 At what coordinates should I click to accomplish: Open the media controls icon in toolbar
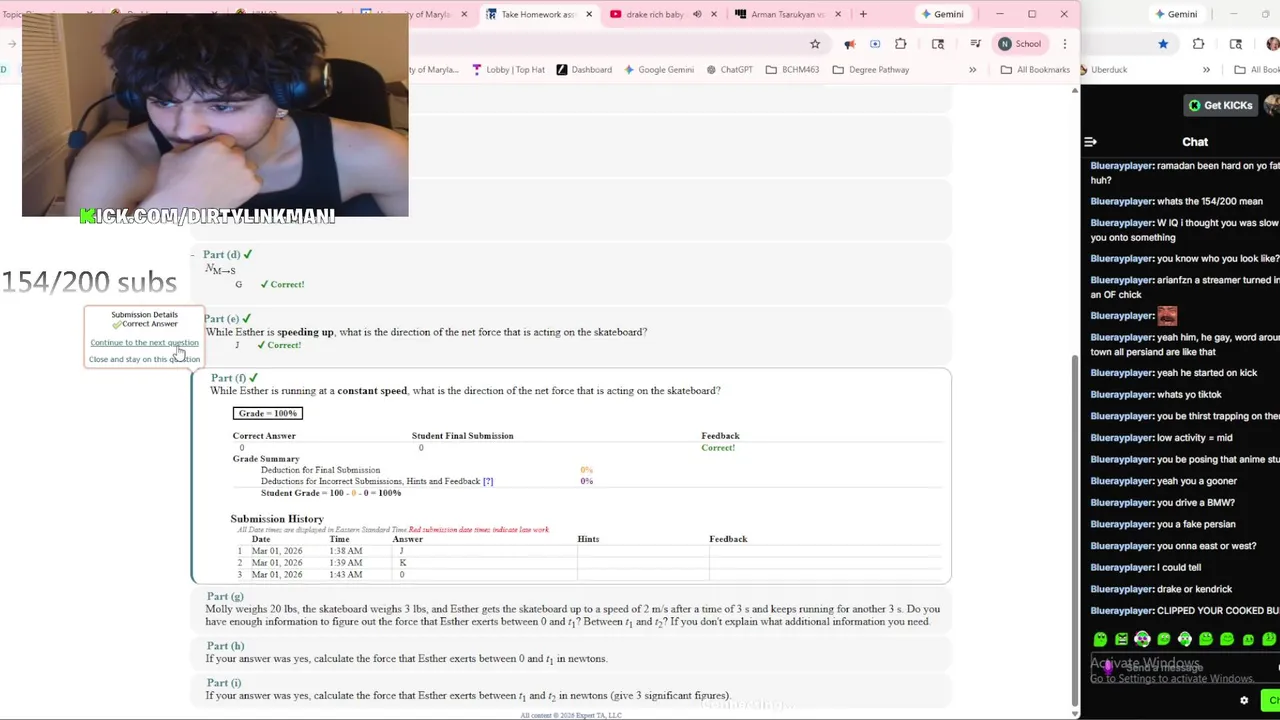[x=975, y=44]
